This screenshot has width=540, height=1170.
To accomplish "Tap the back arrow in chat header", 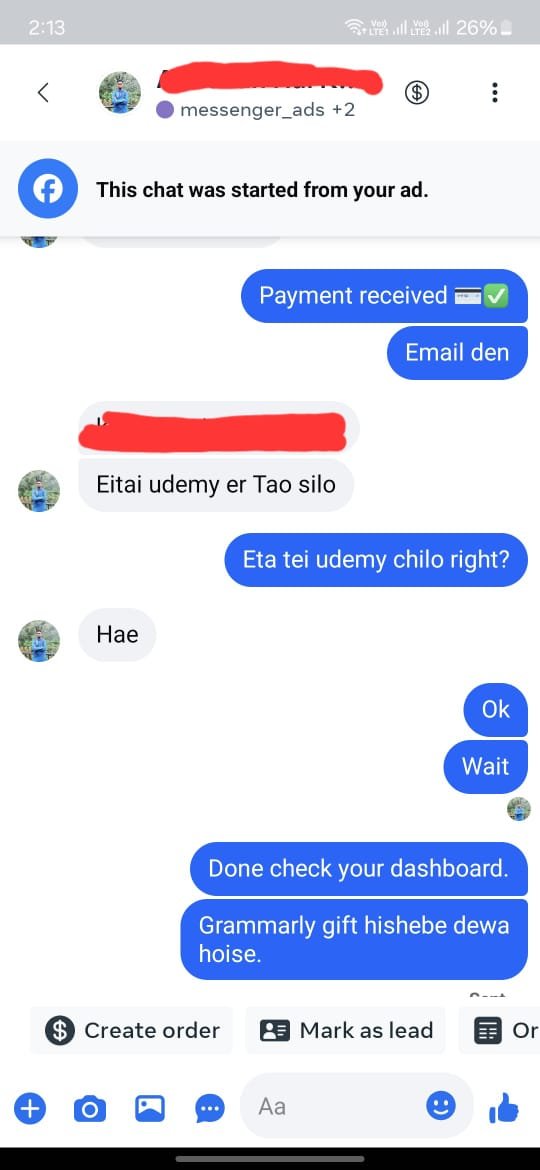I will click(43, 93).
